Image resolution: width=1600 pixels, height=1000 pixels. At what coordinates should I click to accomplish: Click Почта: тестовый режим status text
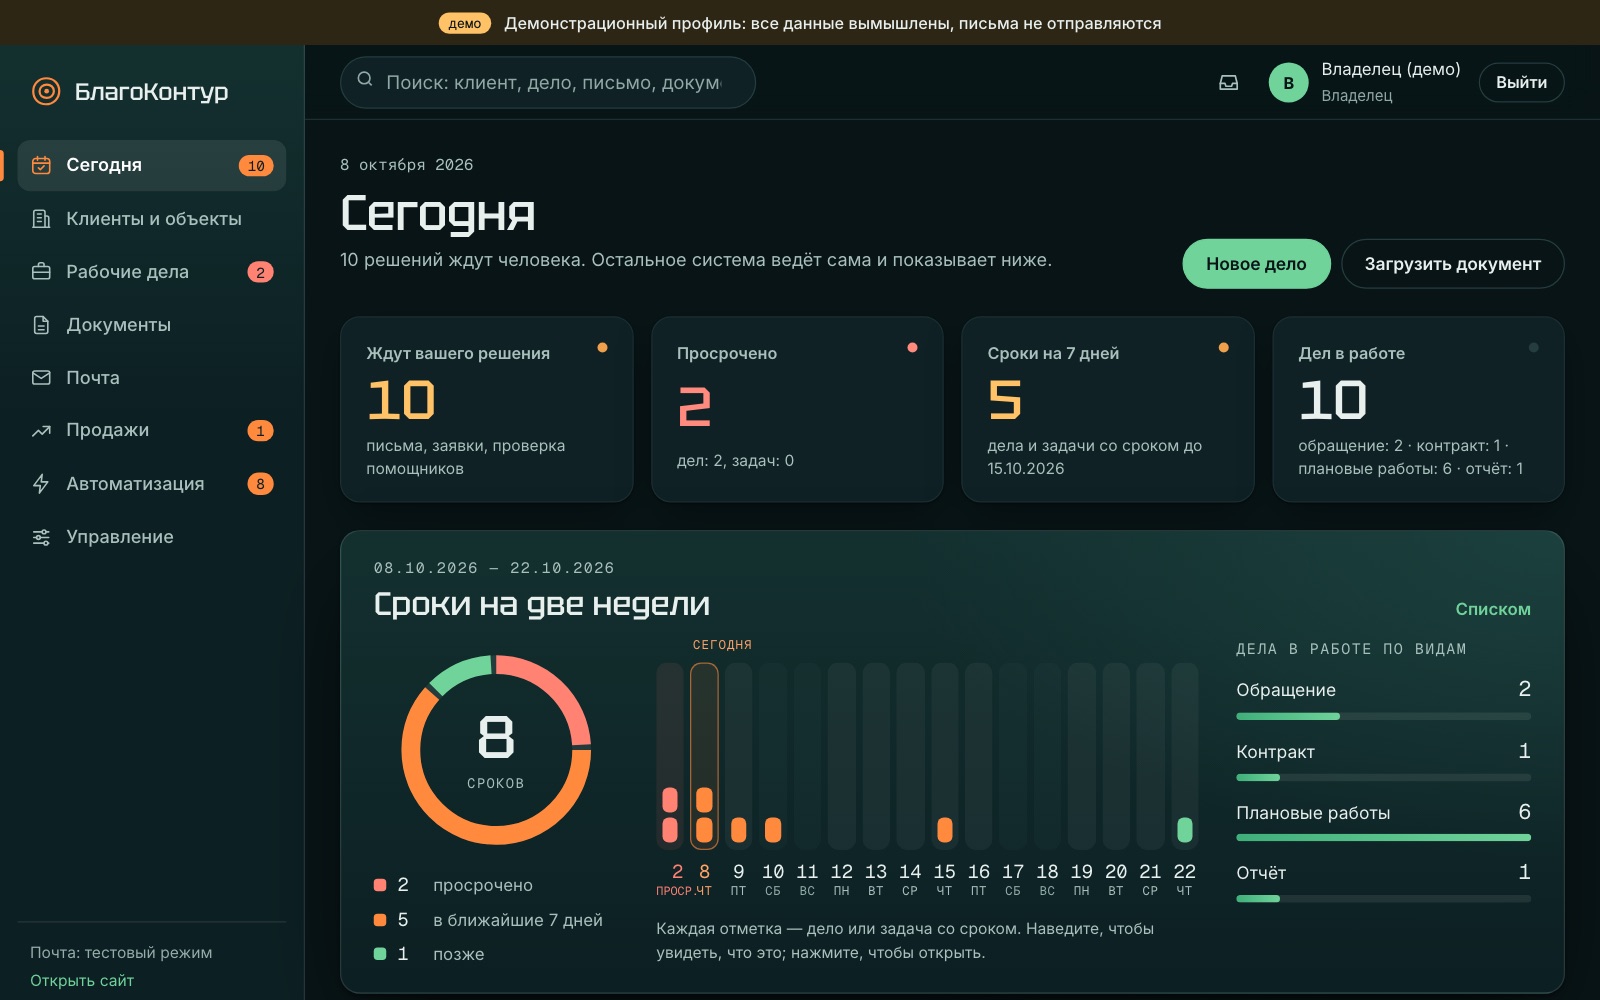point(121,952)
